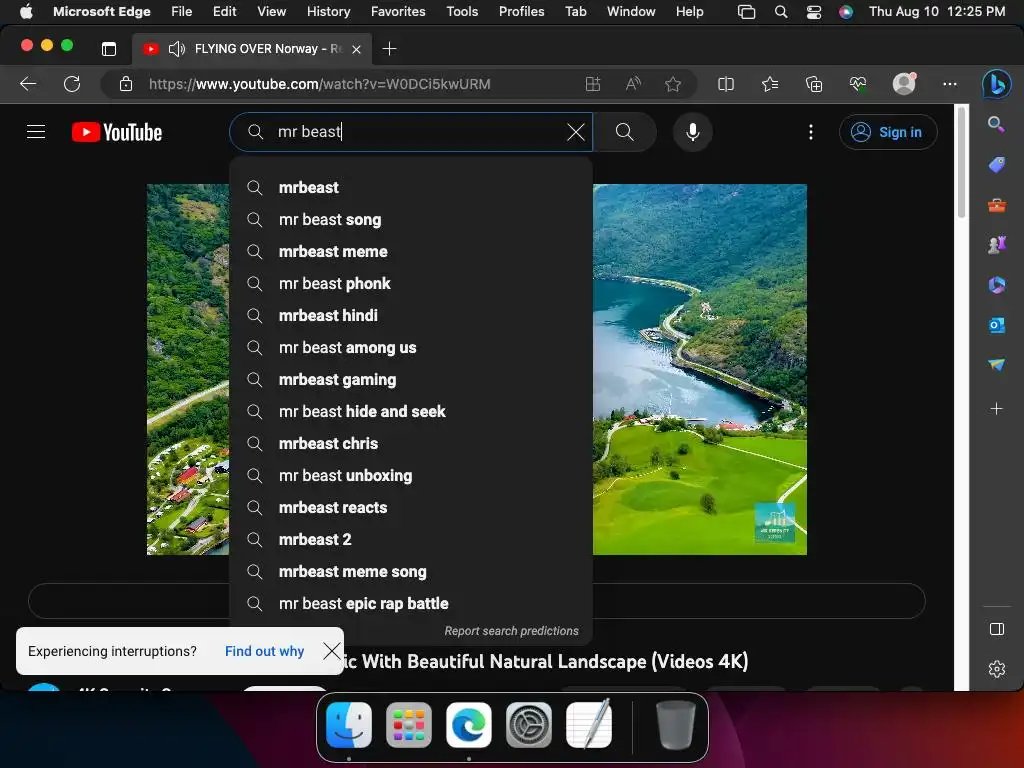The image size is (1024, 768).
Task: Choose suggestion "mrbeast gaming"
Action: pos(411,379)
